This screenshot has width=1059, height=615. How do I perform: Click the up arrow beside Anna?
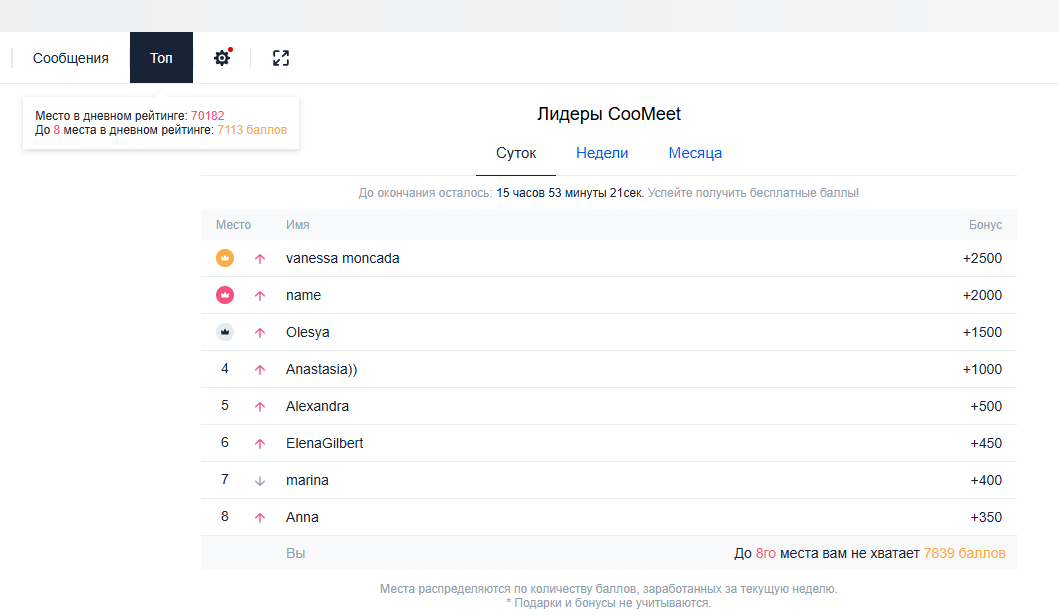click(x=260, y=518)
